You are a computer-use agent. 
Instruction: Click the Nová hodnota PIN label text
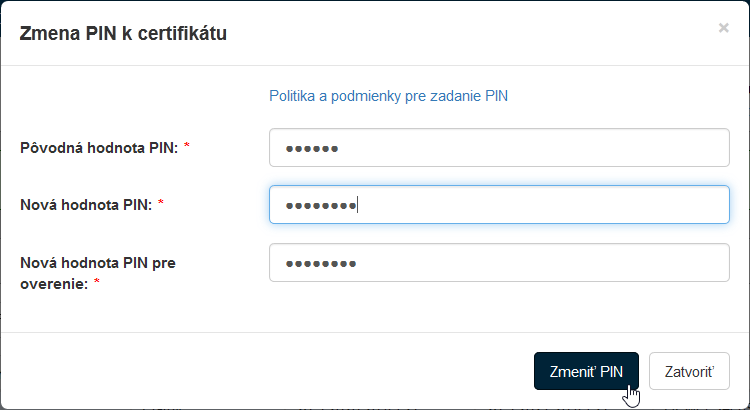point(86,205)
